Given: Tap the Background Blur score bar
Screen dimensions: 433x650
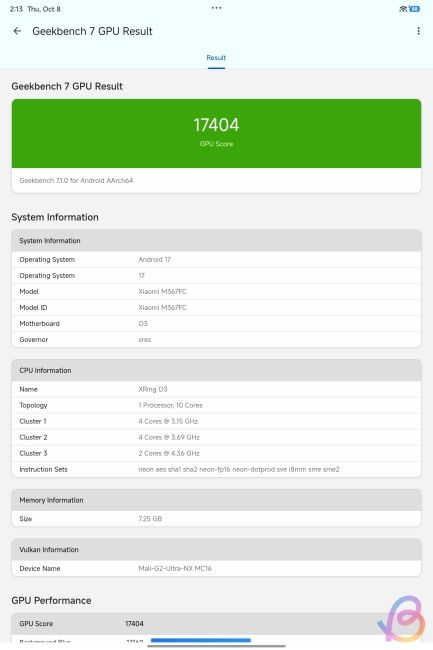Looking at the screenshot, I should pos(201,641).
